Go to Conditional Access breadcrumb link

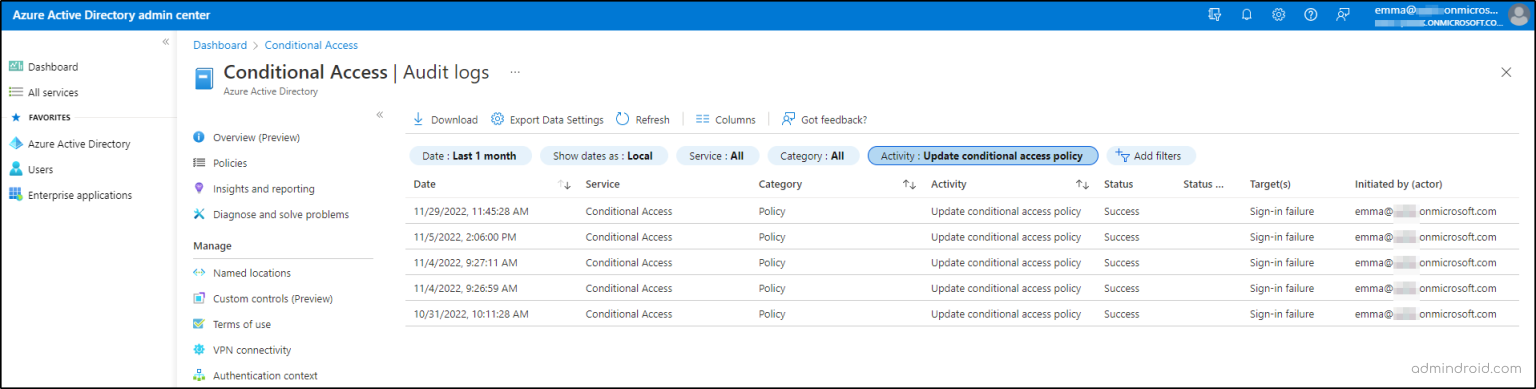click(311, 45)
